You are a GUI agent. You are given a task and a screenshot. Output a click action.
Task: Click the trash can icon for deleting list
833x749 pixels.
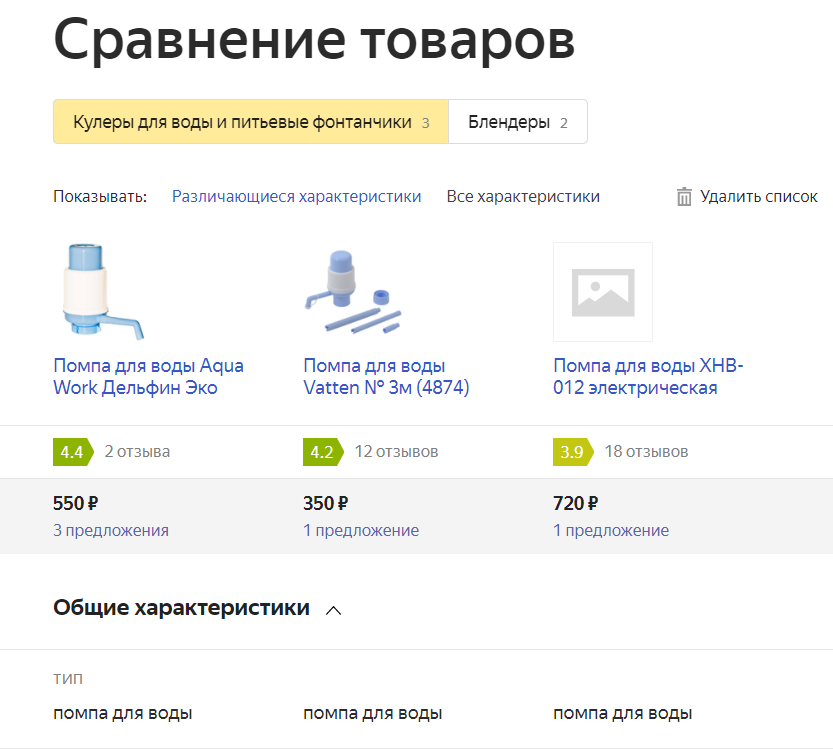tap(684, 197)
